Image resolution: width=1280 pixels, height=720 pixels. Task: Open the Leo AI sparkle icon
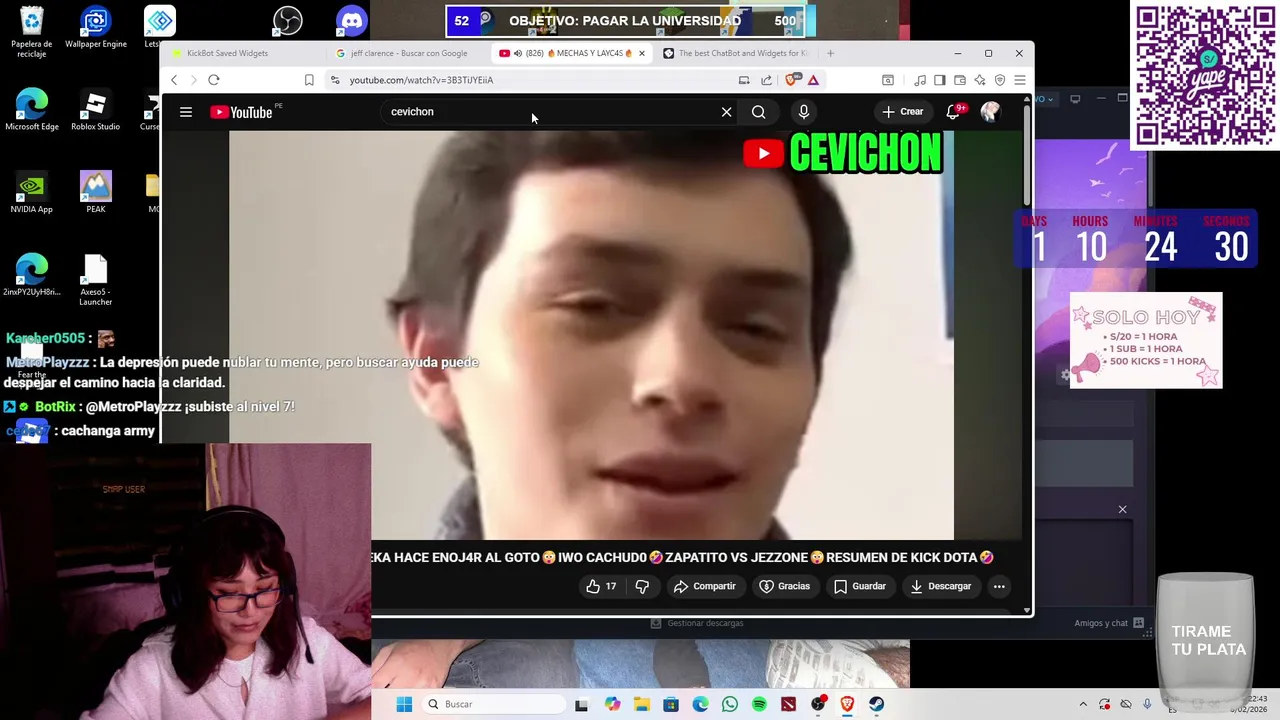[x=979, y=80]
